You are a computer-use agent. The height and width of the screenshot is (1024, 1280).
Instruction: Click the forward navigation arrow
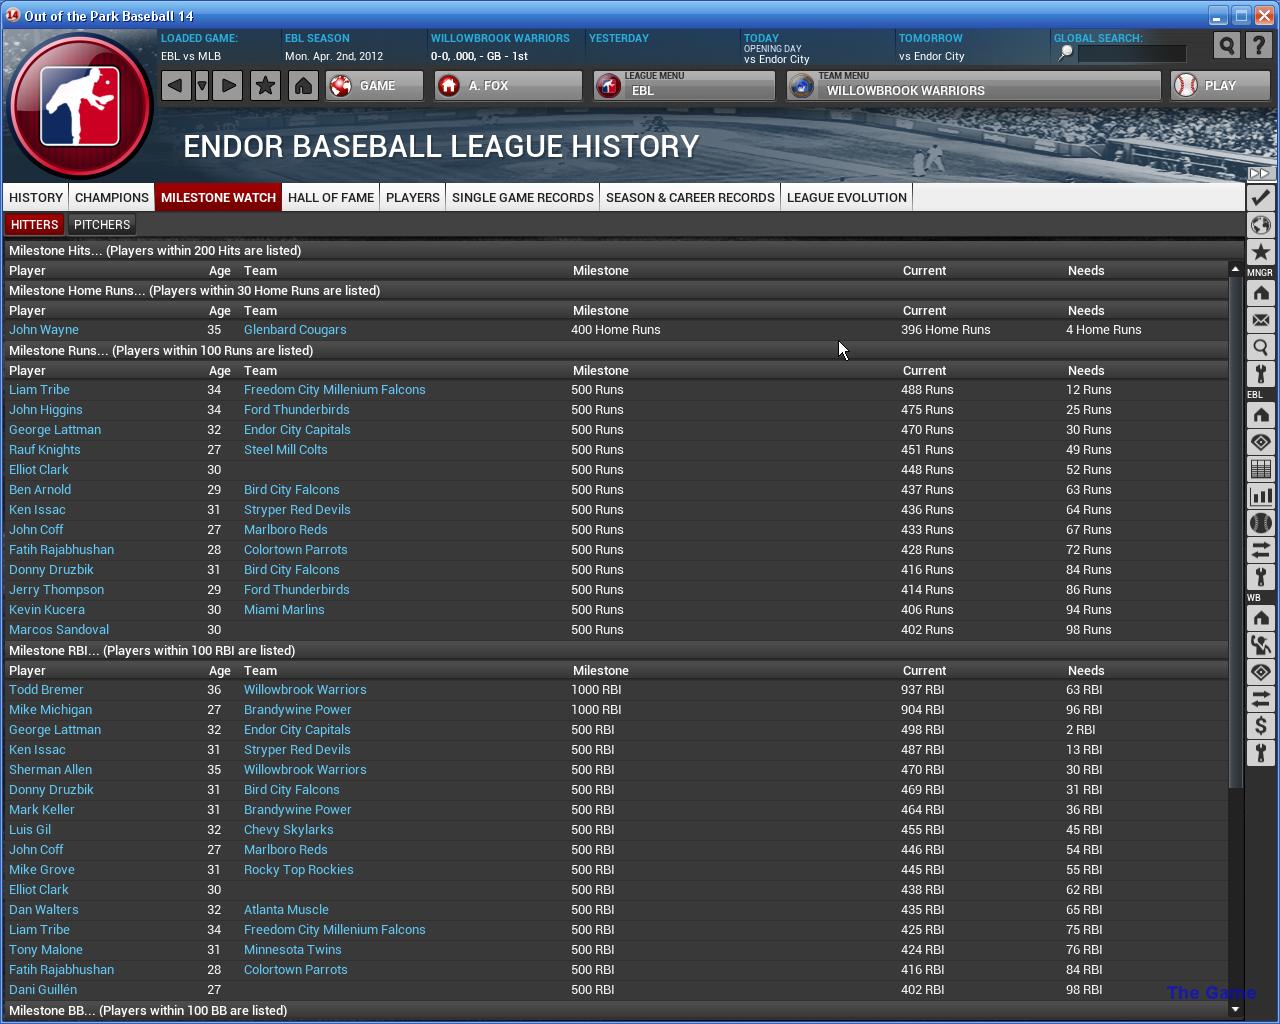(x=228, y=86)
